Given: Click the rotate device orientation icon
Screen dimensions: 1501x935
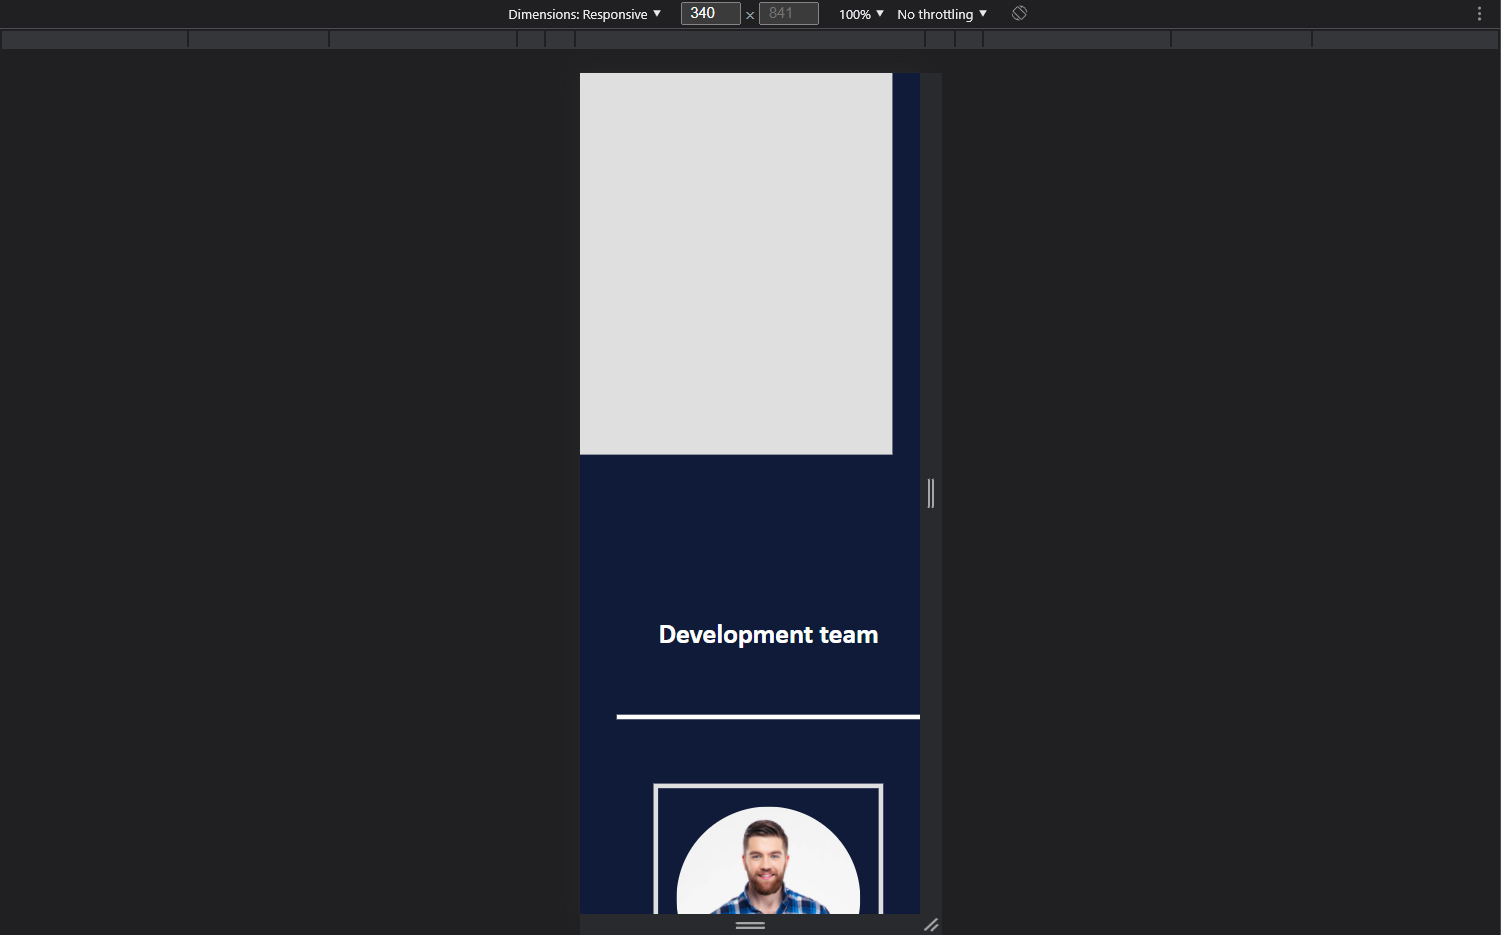Looking at the screenshot, I should 1019,13.
